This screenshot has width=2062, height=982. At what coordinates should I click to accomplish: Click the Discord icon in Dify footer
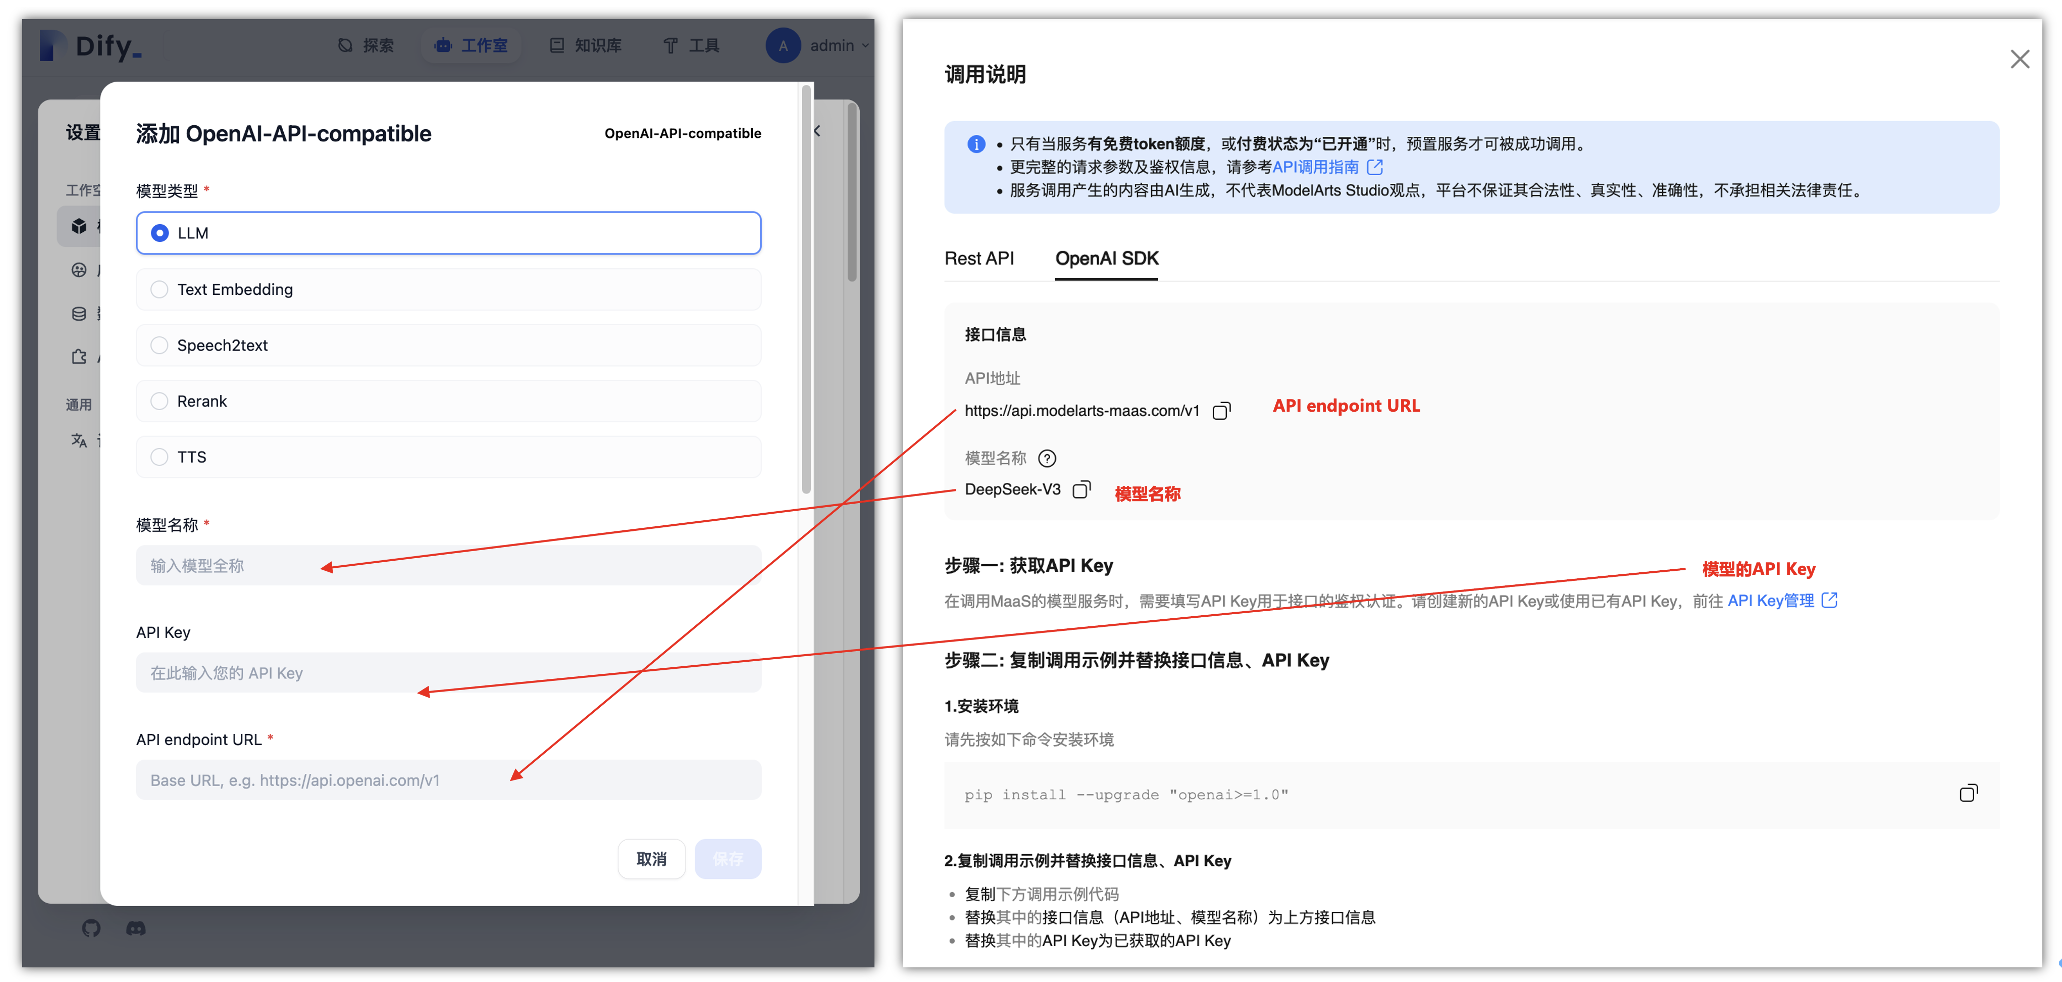pos(136,929)
